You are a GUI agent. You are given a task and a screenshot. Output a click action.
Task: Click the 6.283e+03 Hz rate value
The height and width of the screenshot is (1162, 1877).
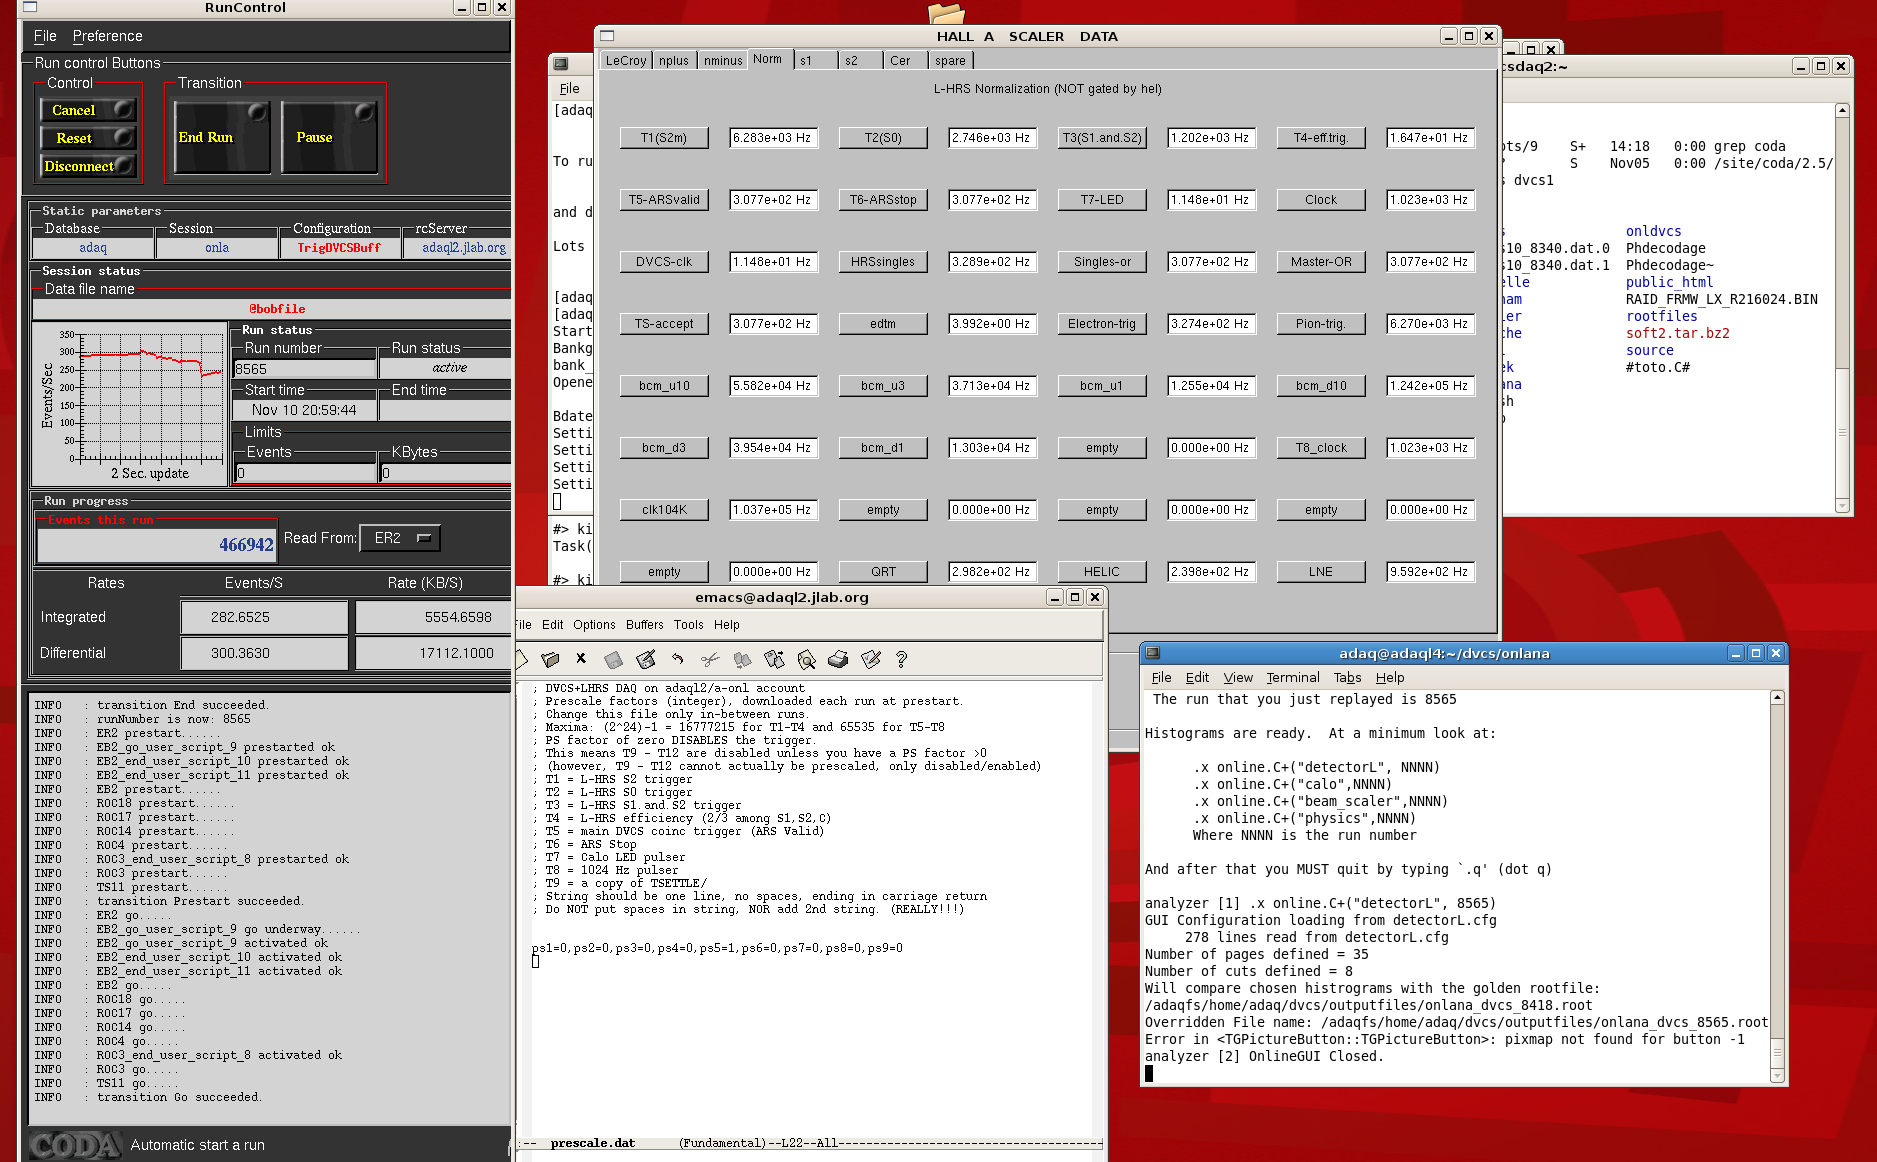click(x=772, y=138)
